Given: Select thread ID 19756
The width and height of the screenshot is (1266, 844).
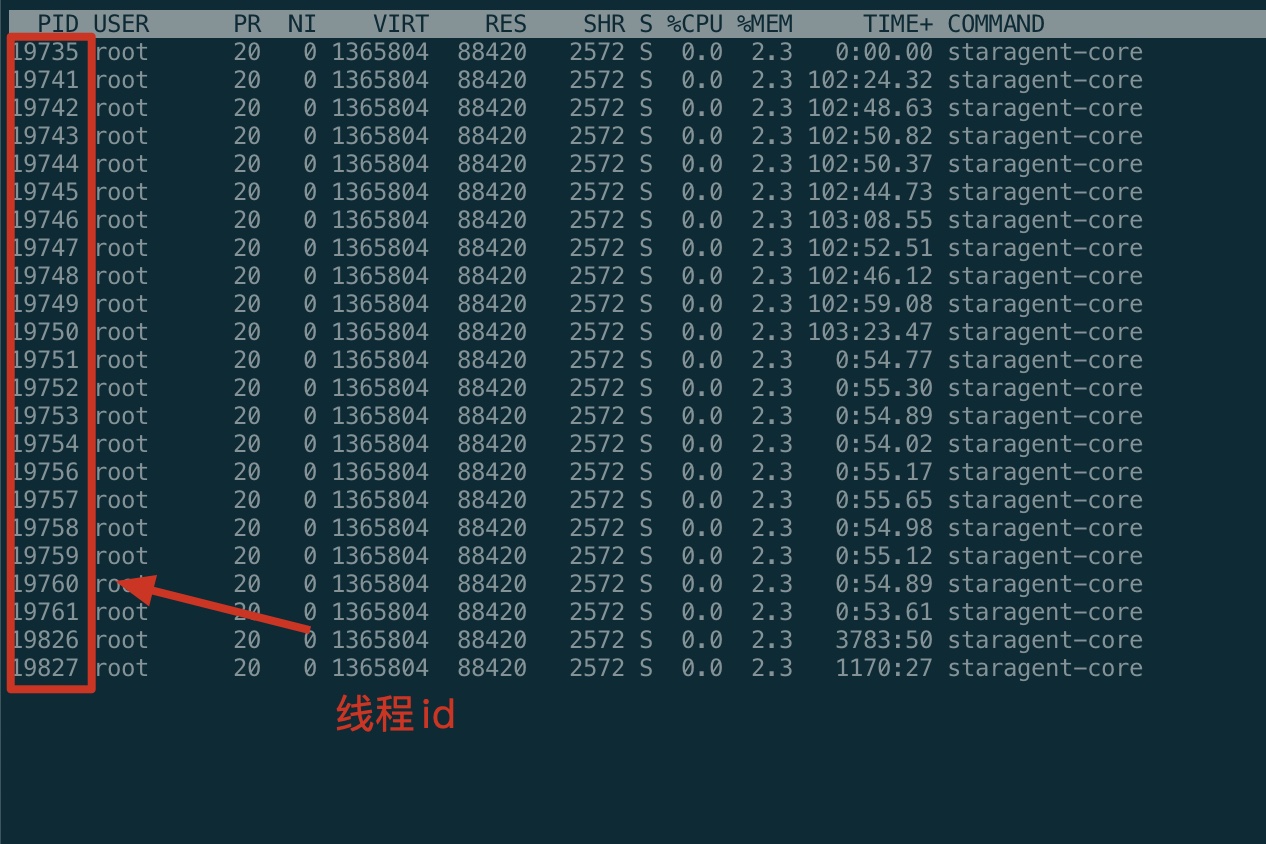Looking at the screenshot, I should tap(46, 472).
